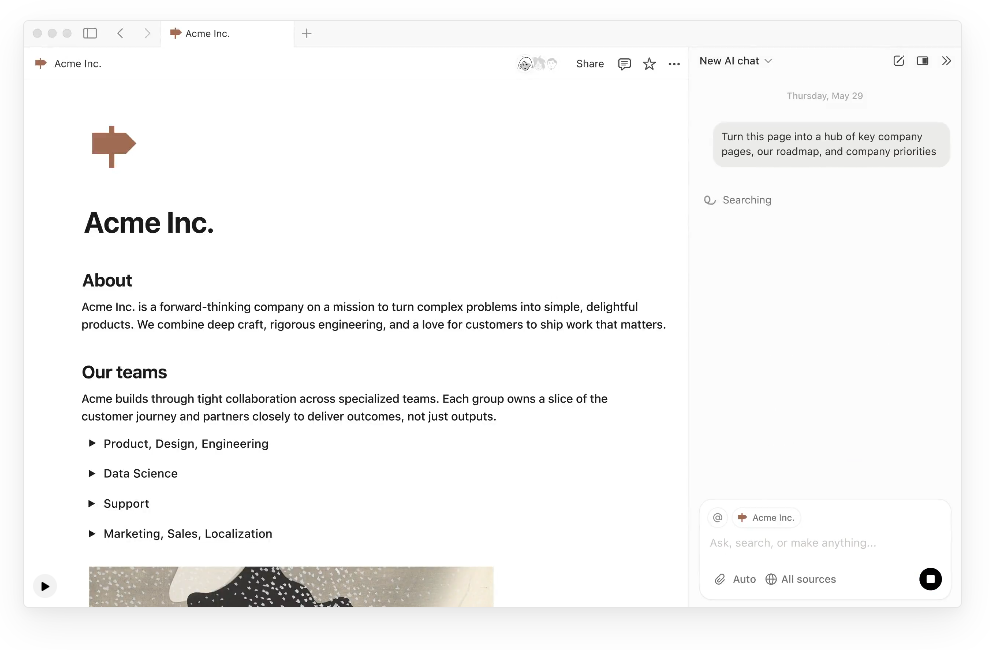
Task: Open the New AI chat dropdown
Action: point(736,61)
